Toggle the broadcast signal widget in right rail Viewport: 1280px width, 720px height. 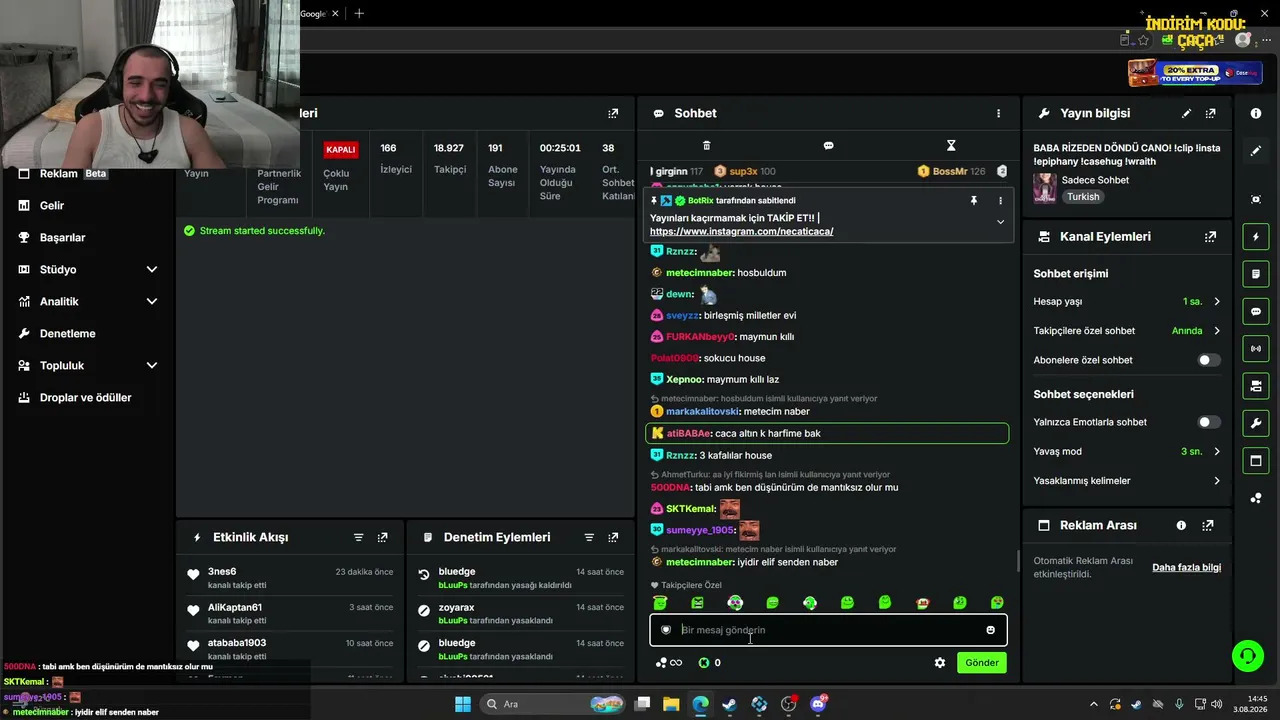point(1256,349)
